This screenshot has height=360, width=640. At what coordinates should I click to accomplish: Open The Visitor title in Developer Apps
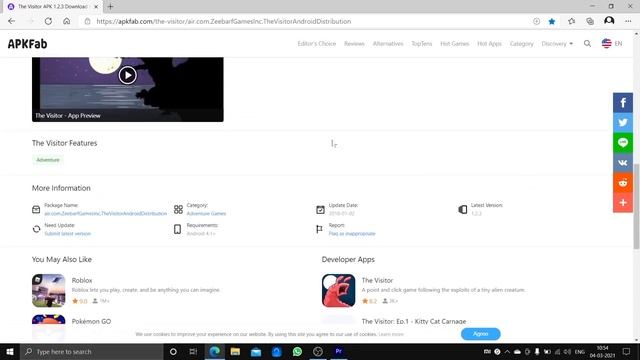377,280
